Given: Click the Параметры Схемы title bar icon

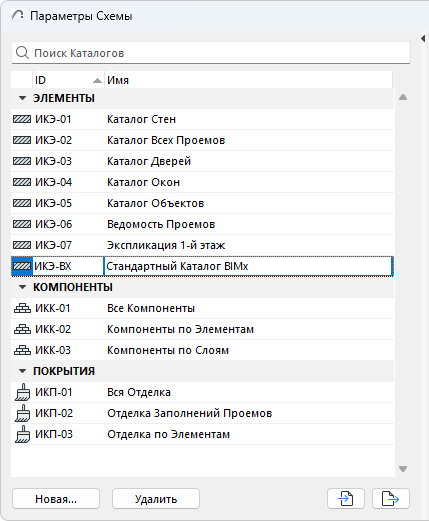Looking at the screenshot, I should 18,15.
